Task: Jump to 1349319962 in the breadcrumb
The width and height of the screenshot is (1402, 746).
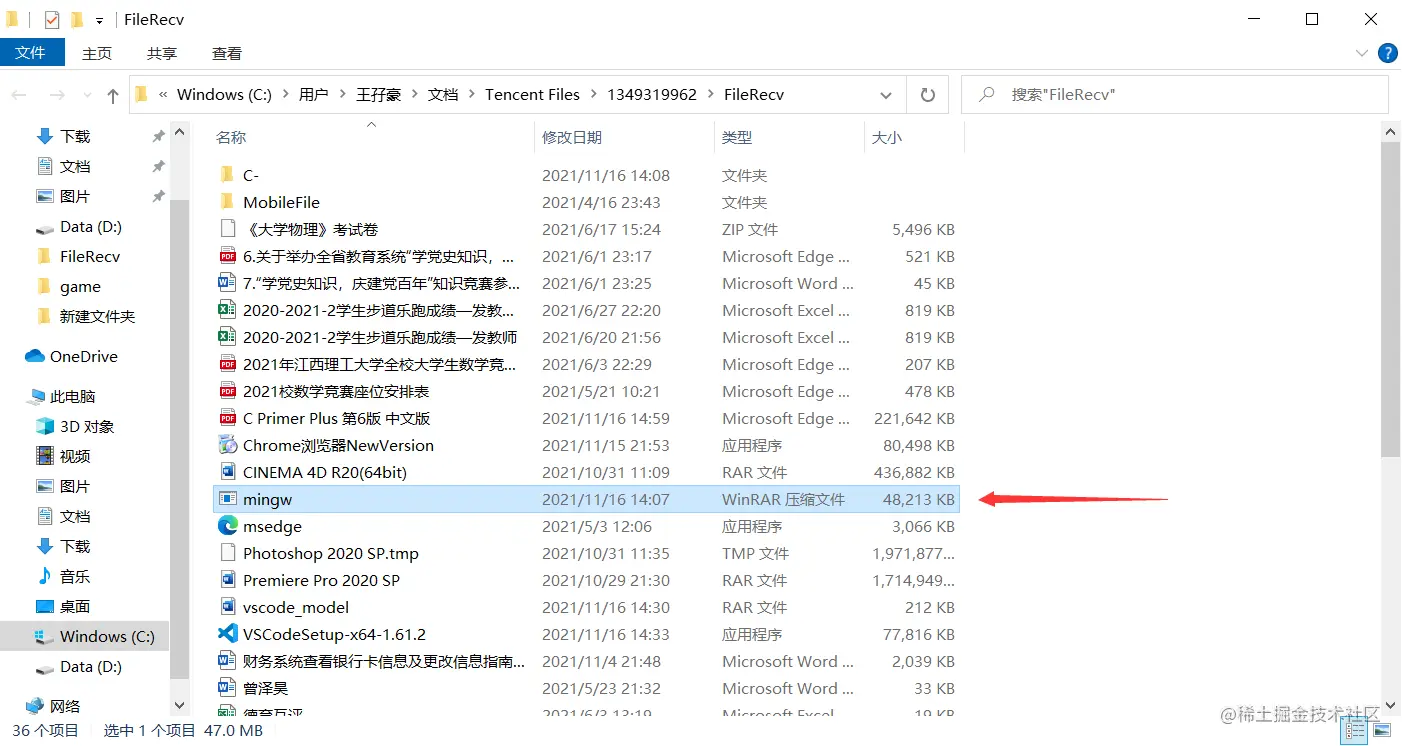Action: tap(652, 95)
